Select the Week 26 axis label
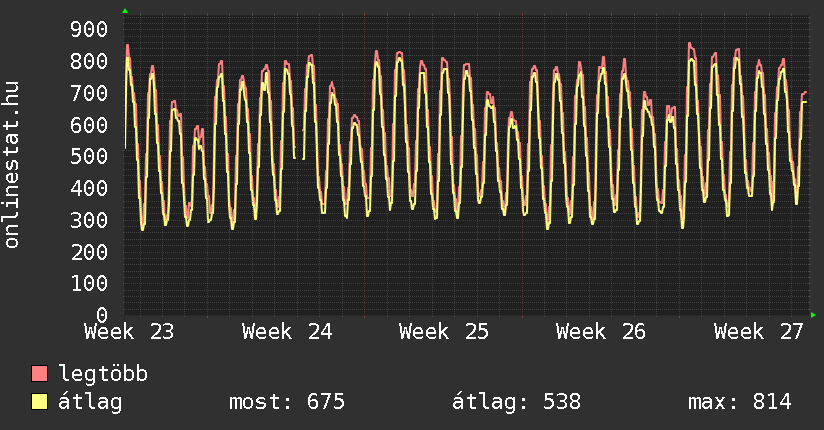This screenshot has height=430, width=824. coord(601,332)
